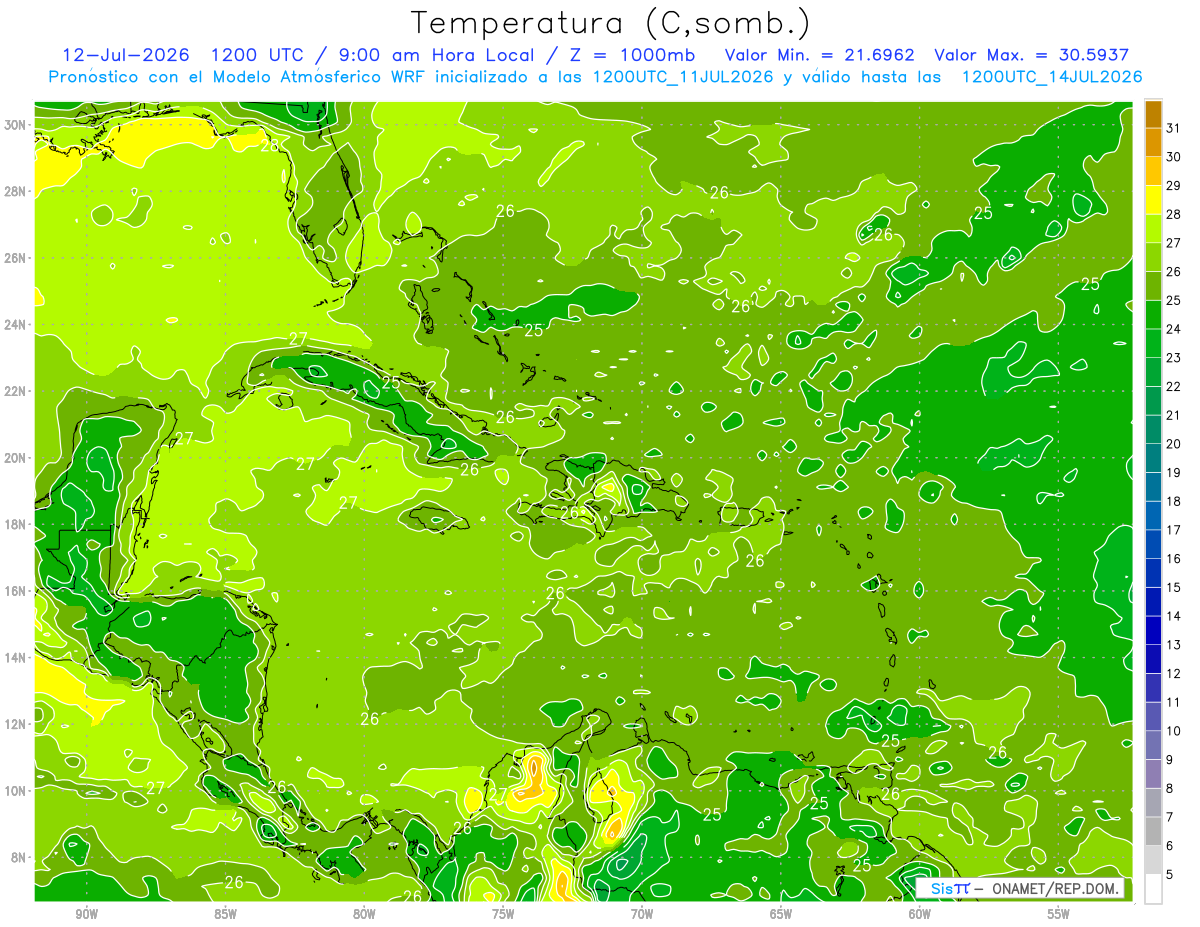This screenshot has width=1200, height=927.
Task: Pick the blue swatch between 15 and 16
Action: point(1153,573)
